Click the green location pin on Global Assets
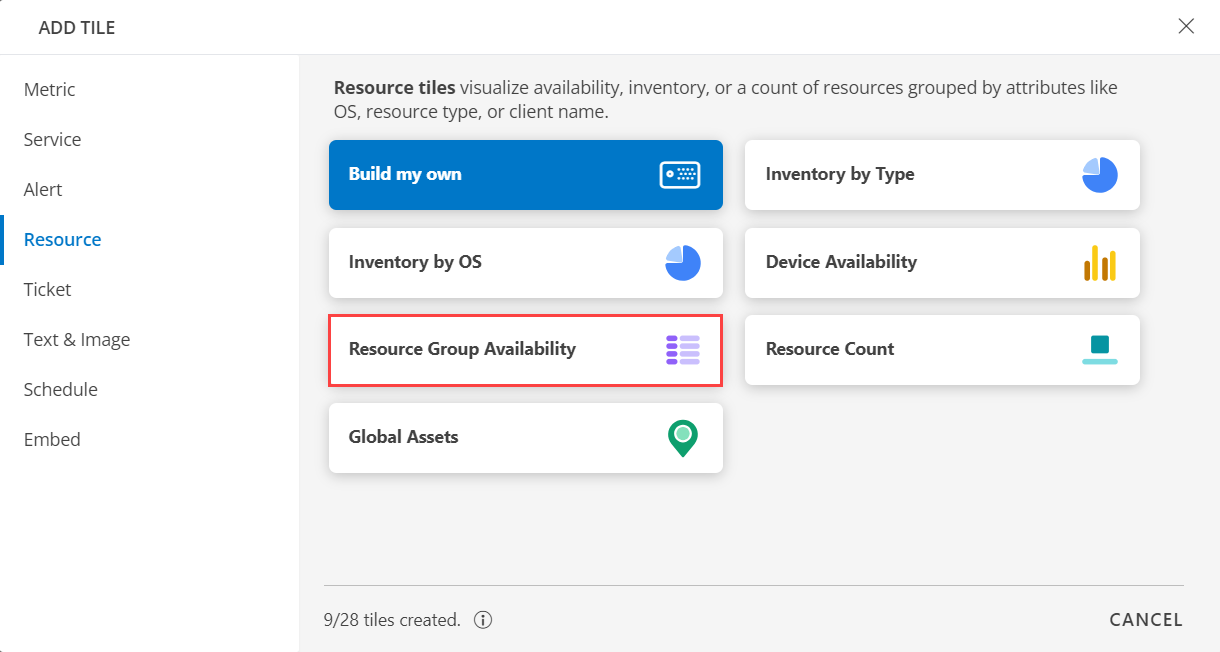 pos(683,437)
